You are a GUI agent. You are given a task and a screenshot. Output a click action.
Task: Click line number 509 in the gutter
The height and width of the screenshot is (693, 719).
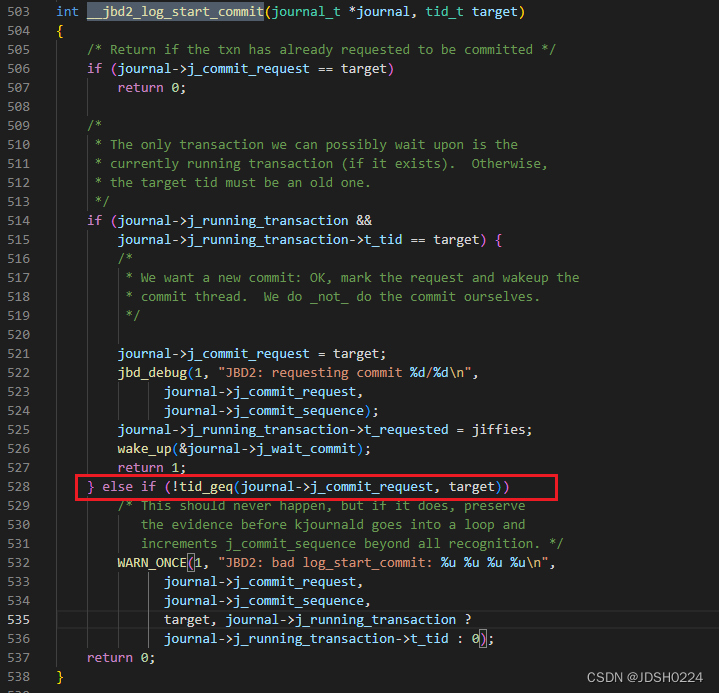tap(18, 126)
